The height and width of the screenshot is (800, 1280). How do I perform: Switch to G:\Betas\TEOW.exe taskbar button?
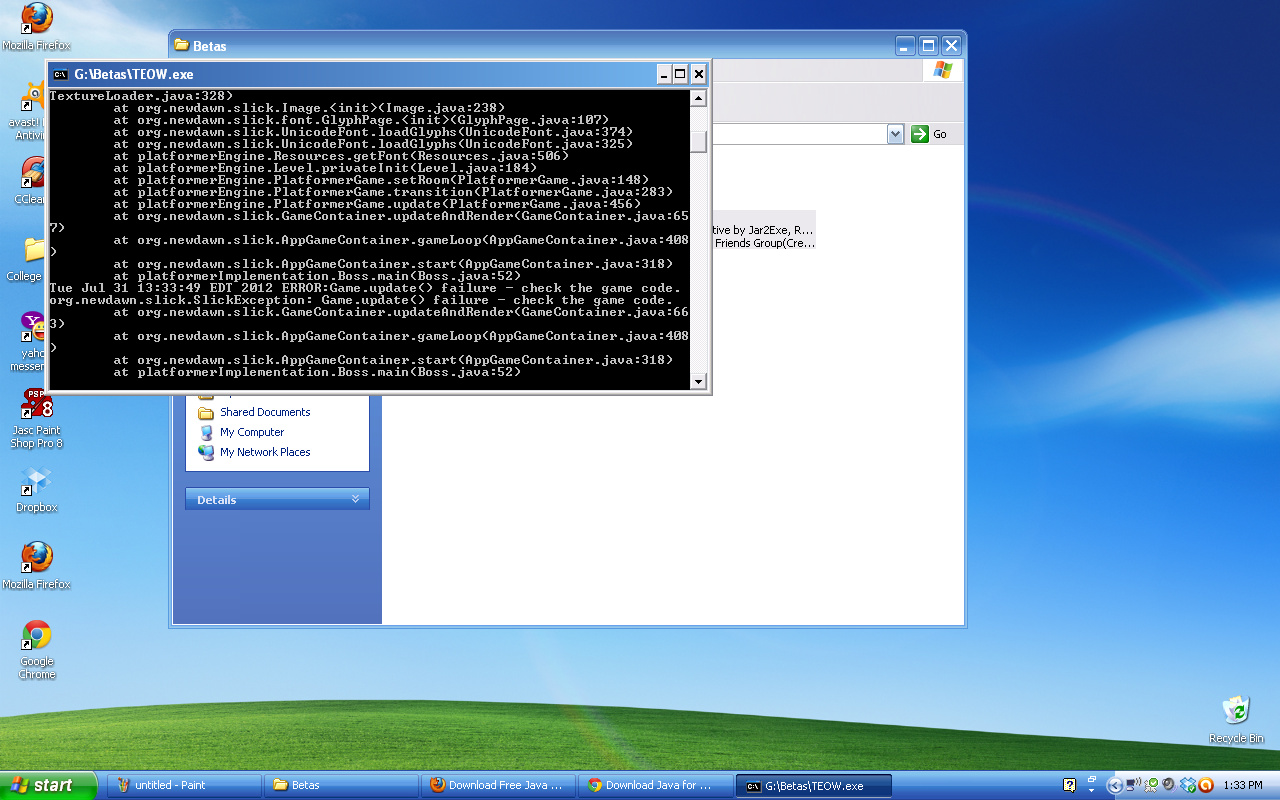[x=813, y=785]
